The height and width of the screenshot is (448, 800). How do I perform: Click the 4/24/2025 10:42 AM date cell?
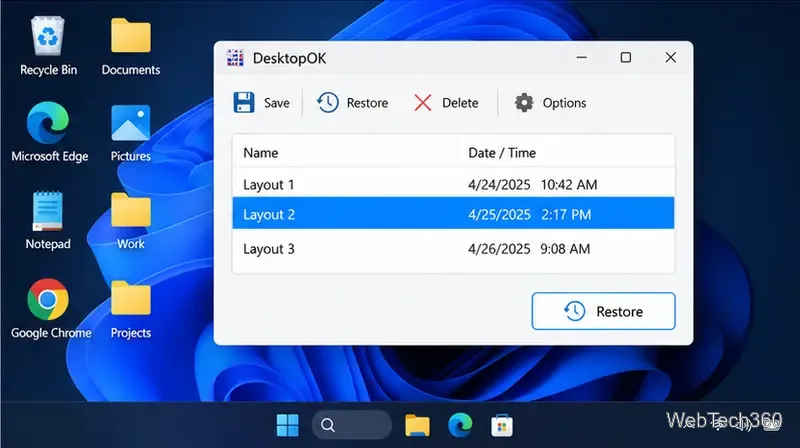[x=533, y=185]
